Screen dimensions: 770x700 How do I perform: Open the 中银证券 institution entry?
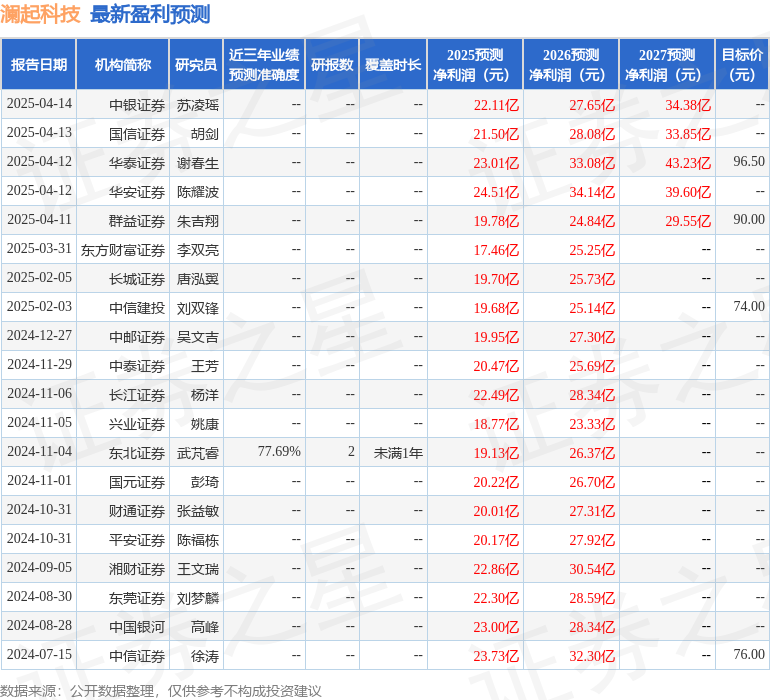pyautogui.click(x=136, y=105)
